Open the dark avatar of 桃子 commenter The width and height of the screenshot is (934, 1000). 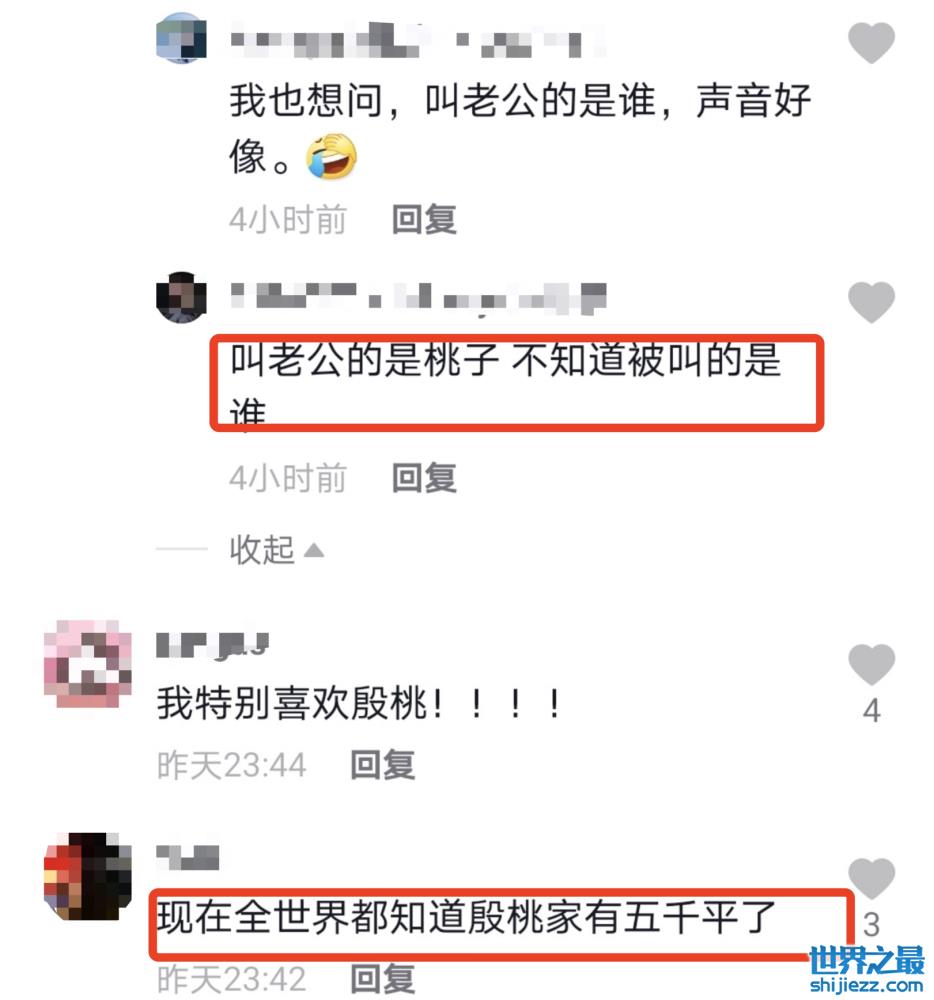point(182,297)
